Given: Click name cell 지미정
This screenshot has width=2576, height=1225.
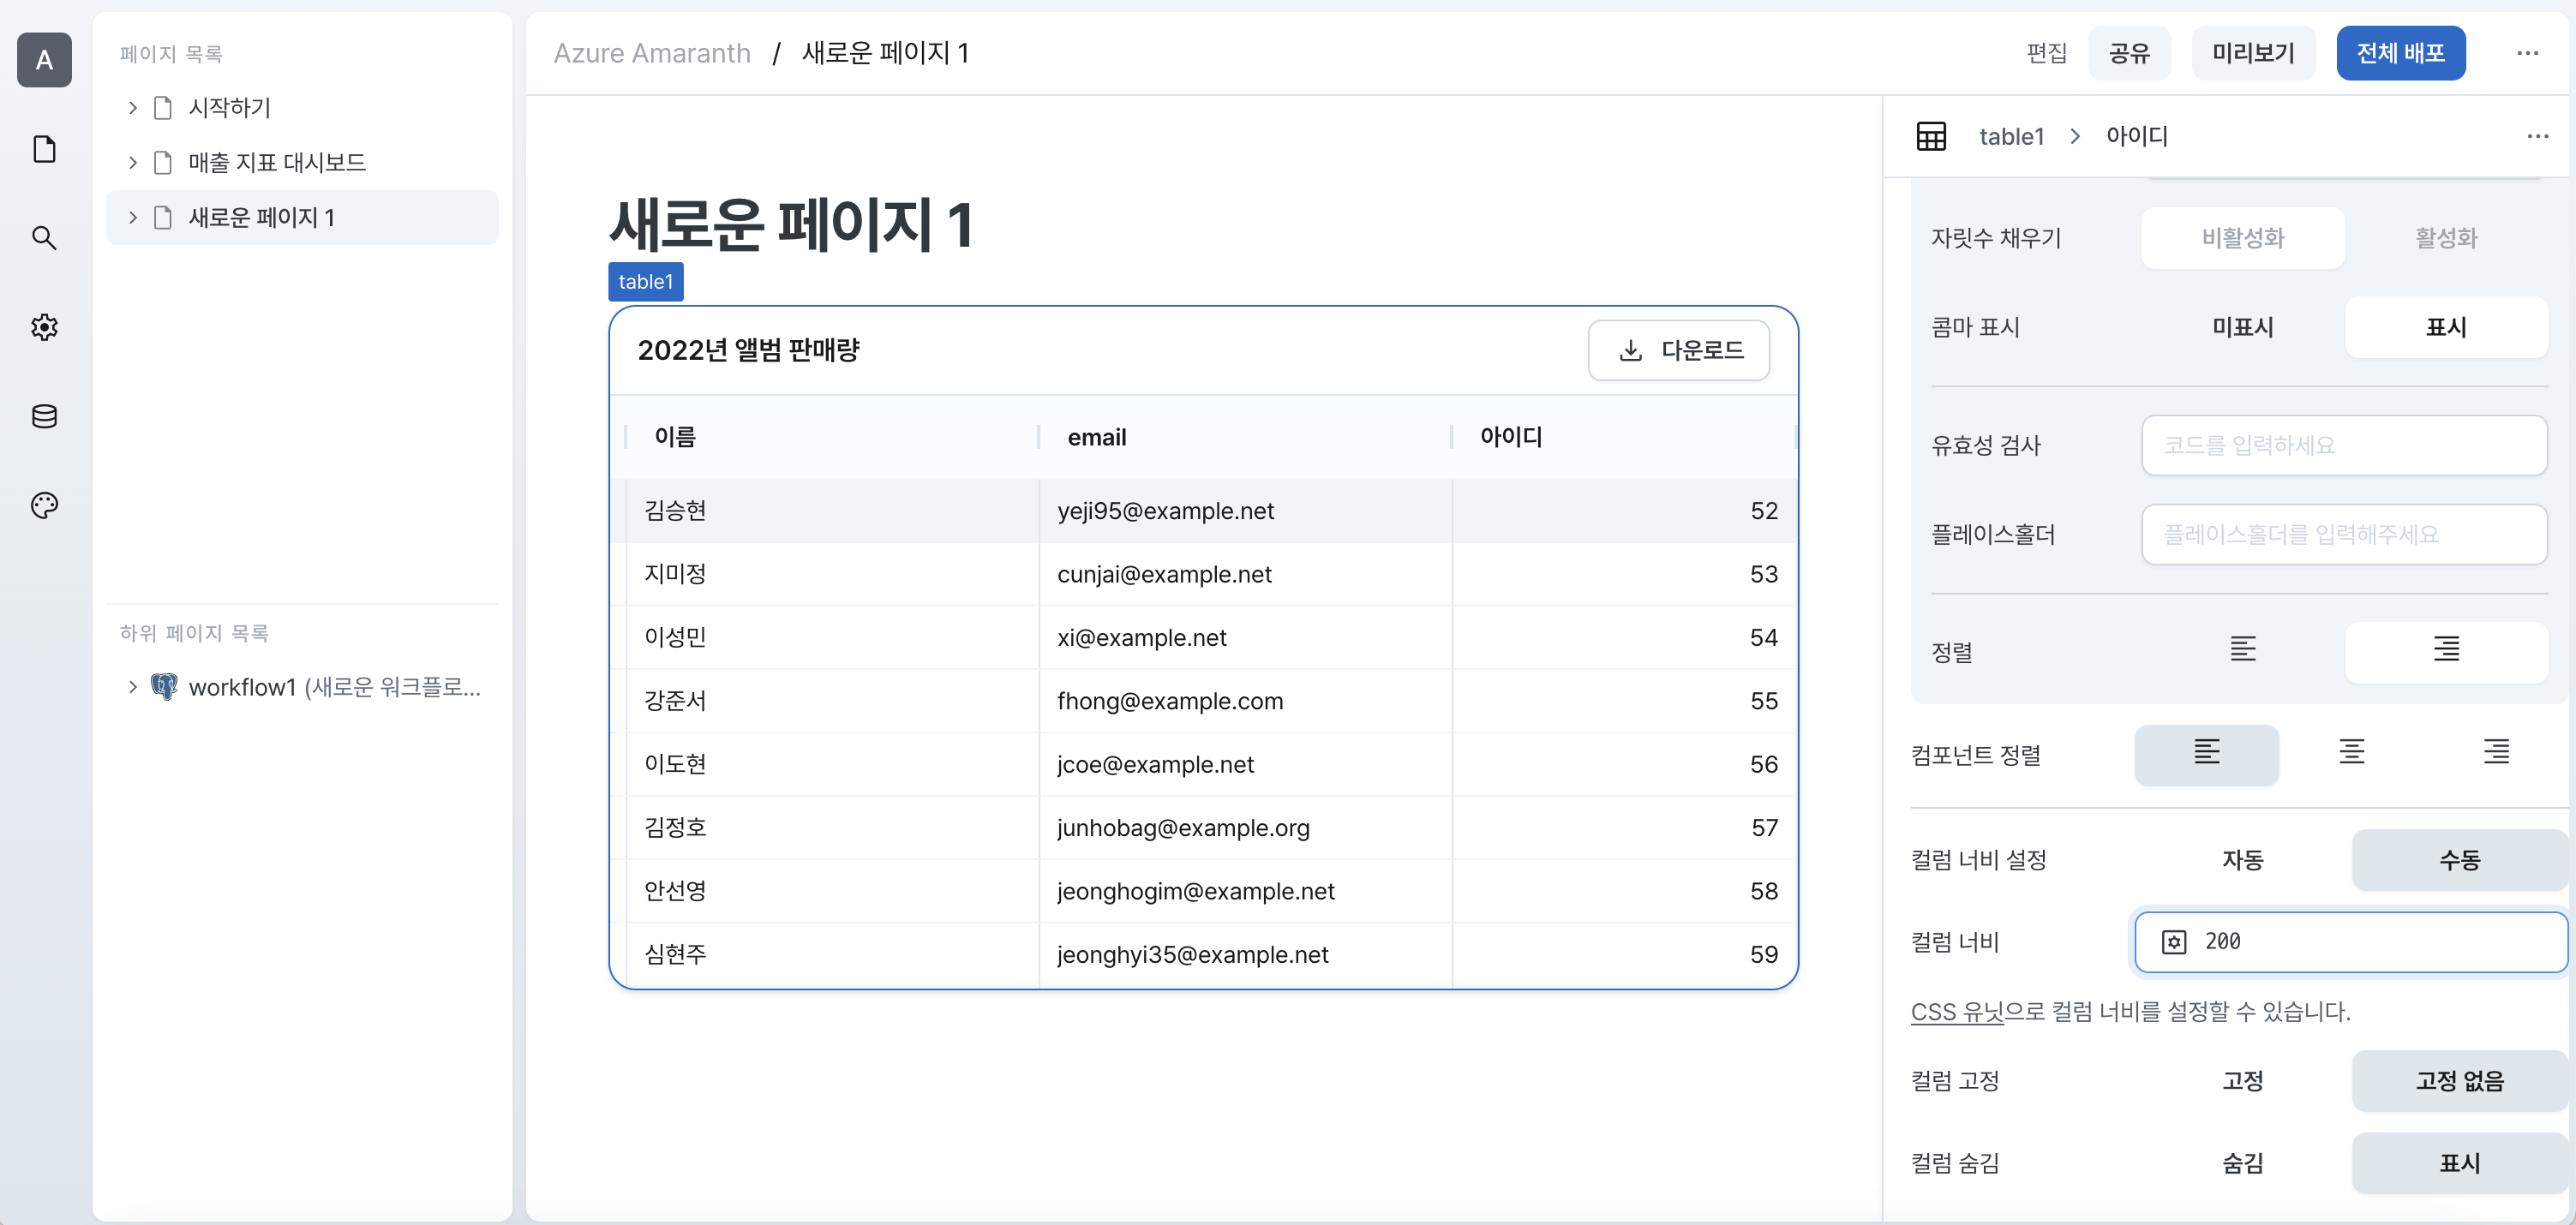Looking at the screenshot, I should point(832,574).
